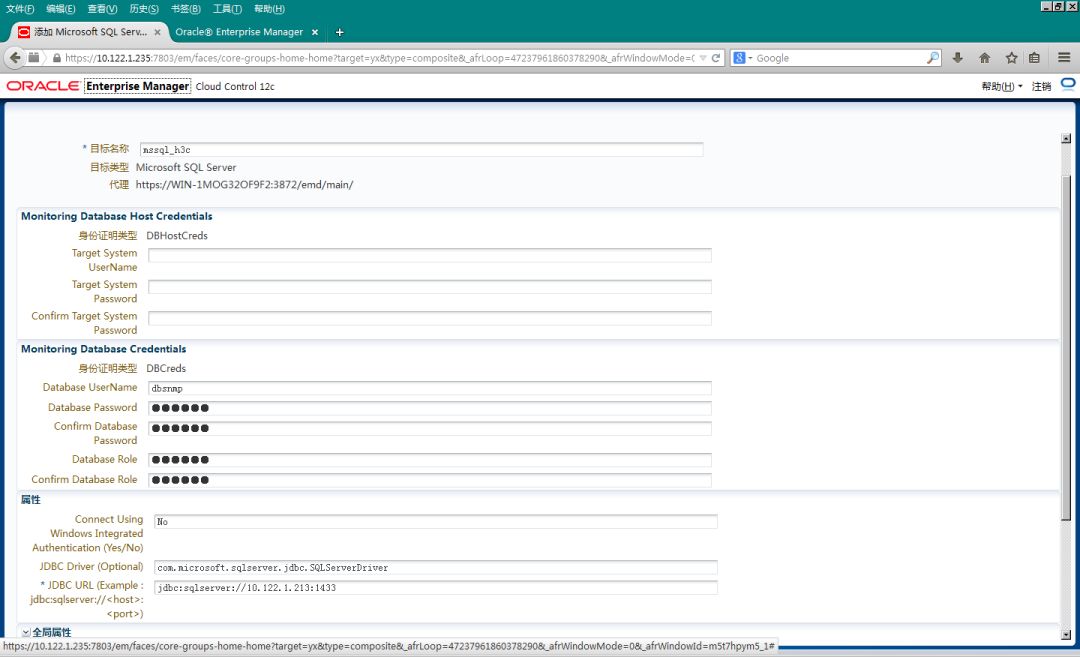Go to browser home page icon
This screenshot has width=1080, height=657.
click(x=984, y=58)
